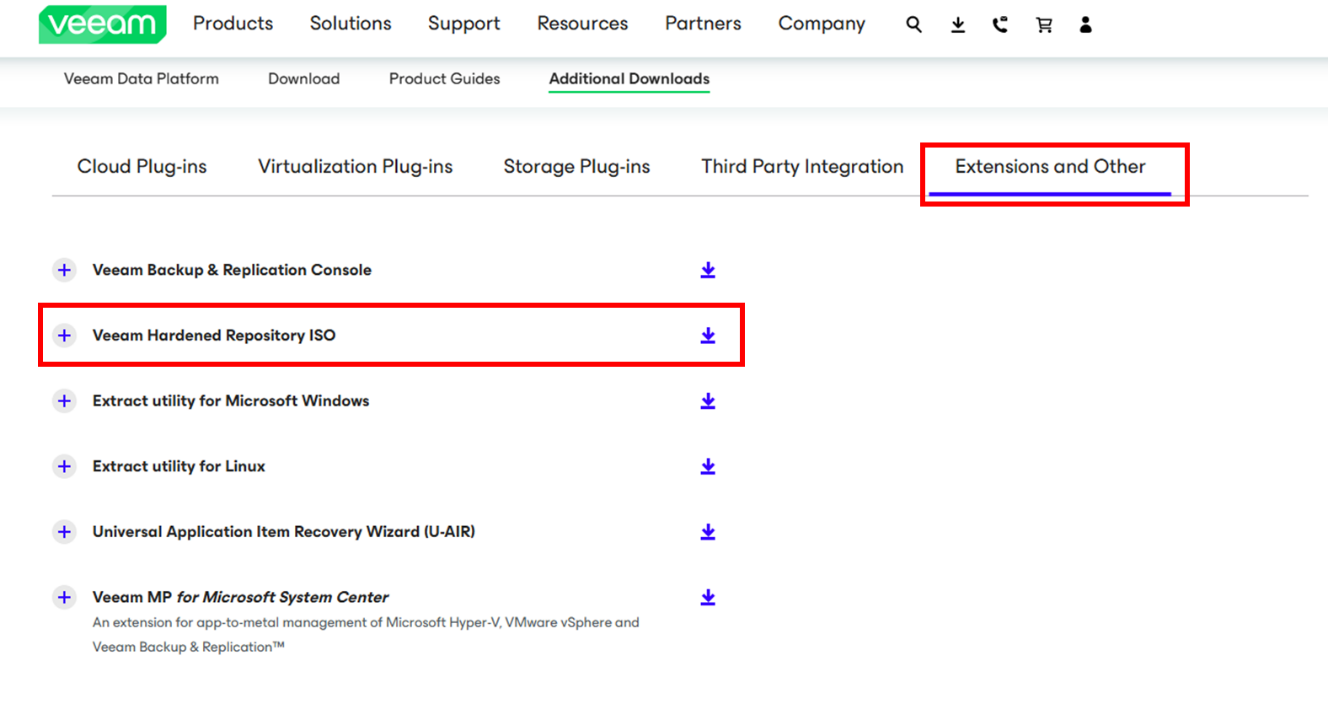1328x720 pixels.
Task: Open the Solutions menu
Action: coord(351,23)
